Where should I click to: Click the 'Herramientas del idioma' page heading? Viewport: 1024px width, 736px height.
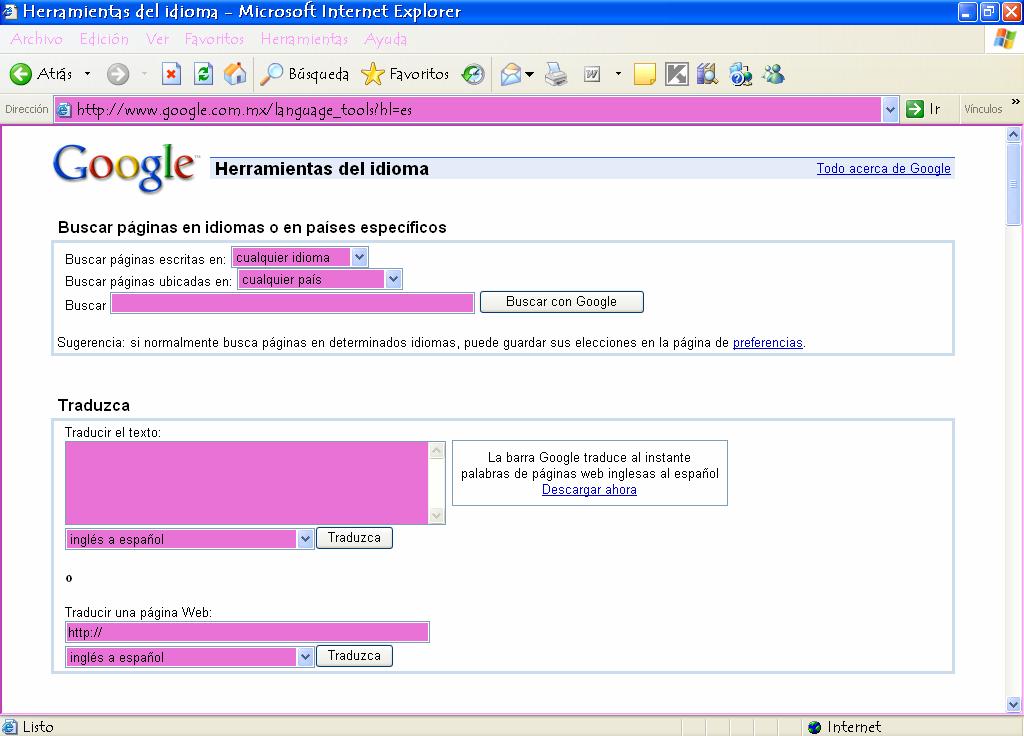322,168
